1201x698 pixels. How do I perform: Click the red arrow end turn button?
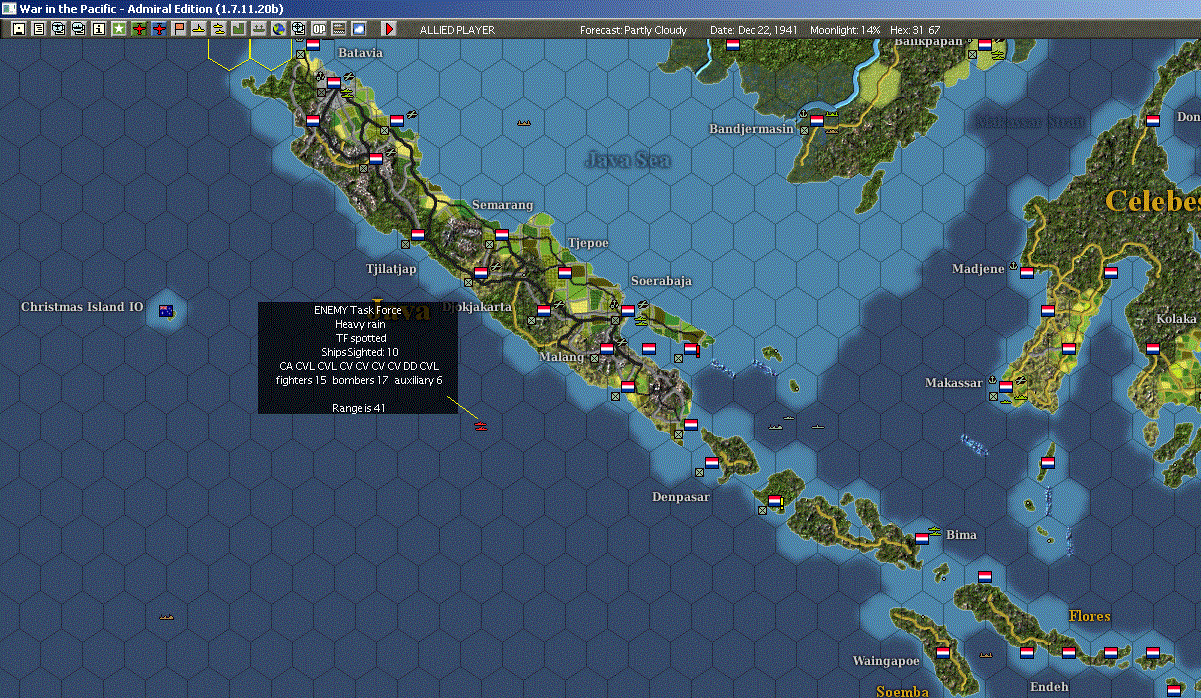tap(389, 29)
